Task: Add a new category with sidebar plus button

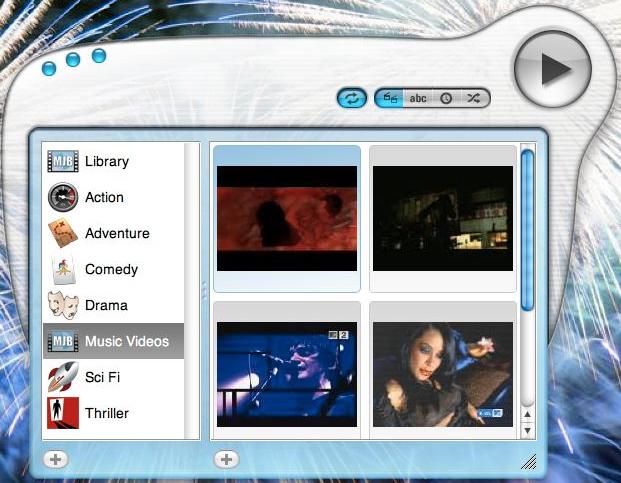Action: pyautogui.click(x=56, y=460)
